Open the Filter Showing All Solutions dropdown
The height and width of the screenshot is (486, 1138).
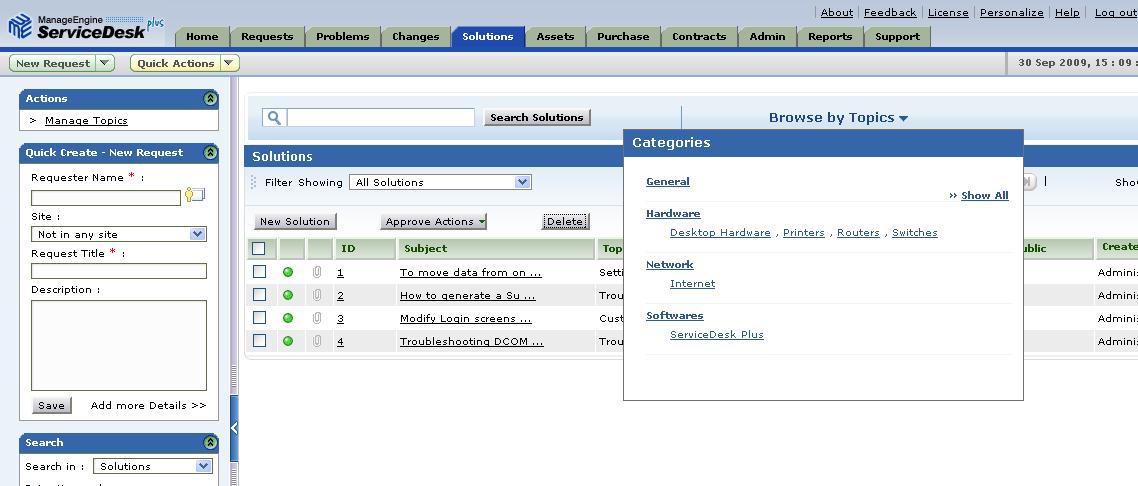click(440, 182)
